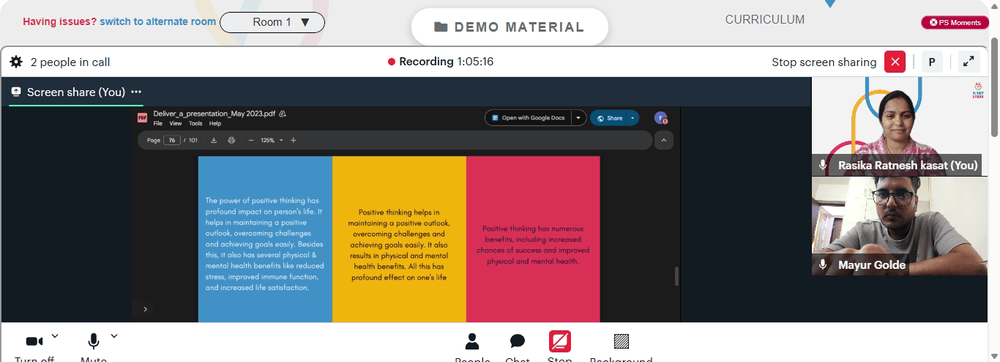Open the Demo Material folder button

509,27
